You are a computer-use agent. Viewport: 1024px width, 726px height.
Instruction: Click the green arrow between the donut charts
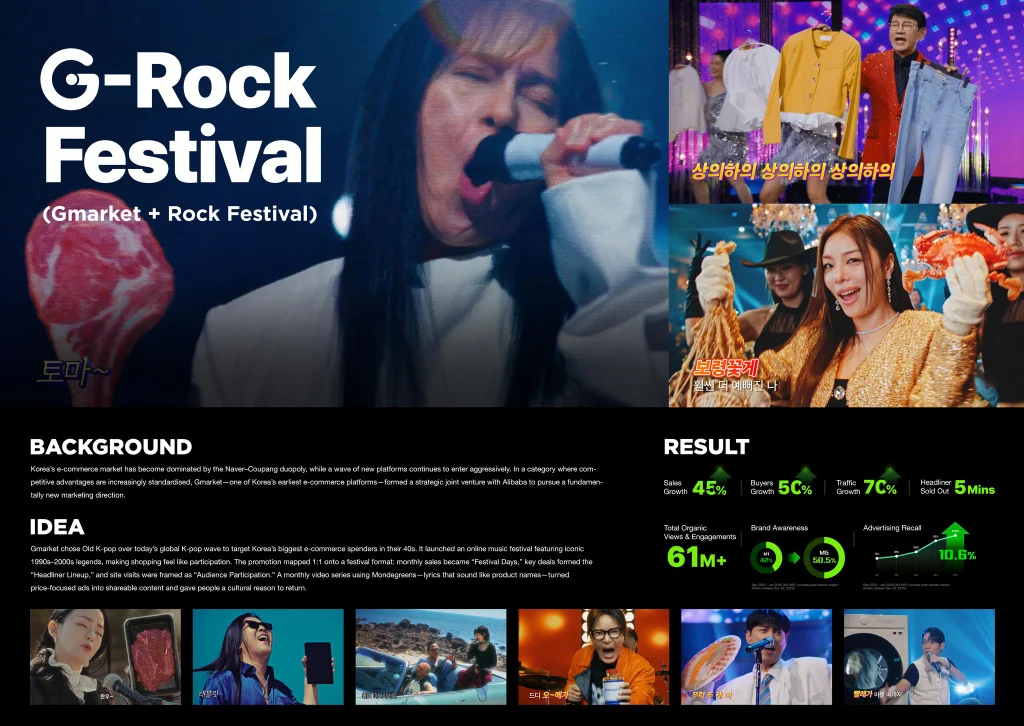point(793,558)
